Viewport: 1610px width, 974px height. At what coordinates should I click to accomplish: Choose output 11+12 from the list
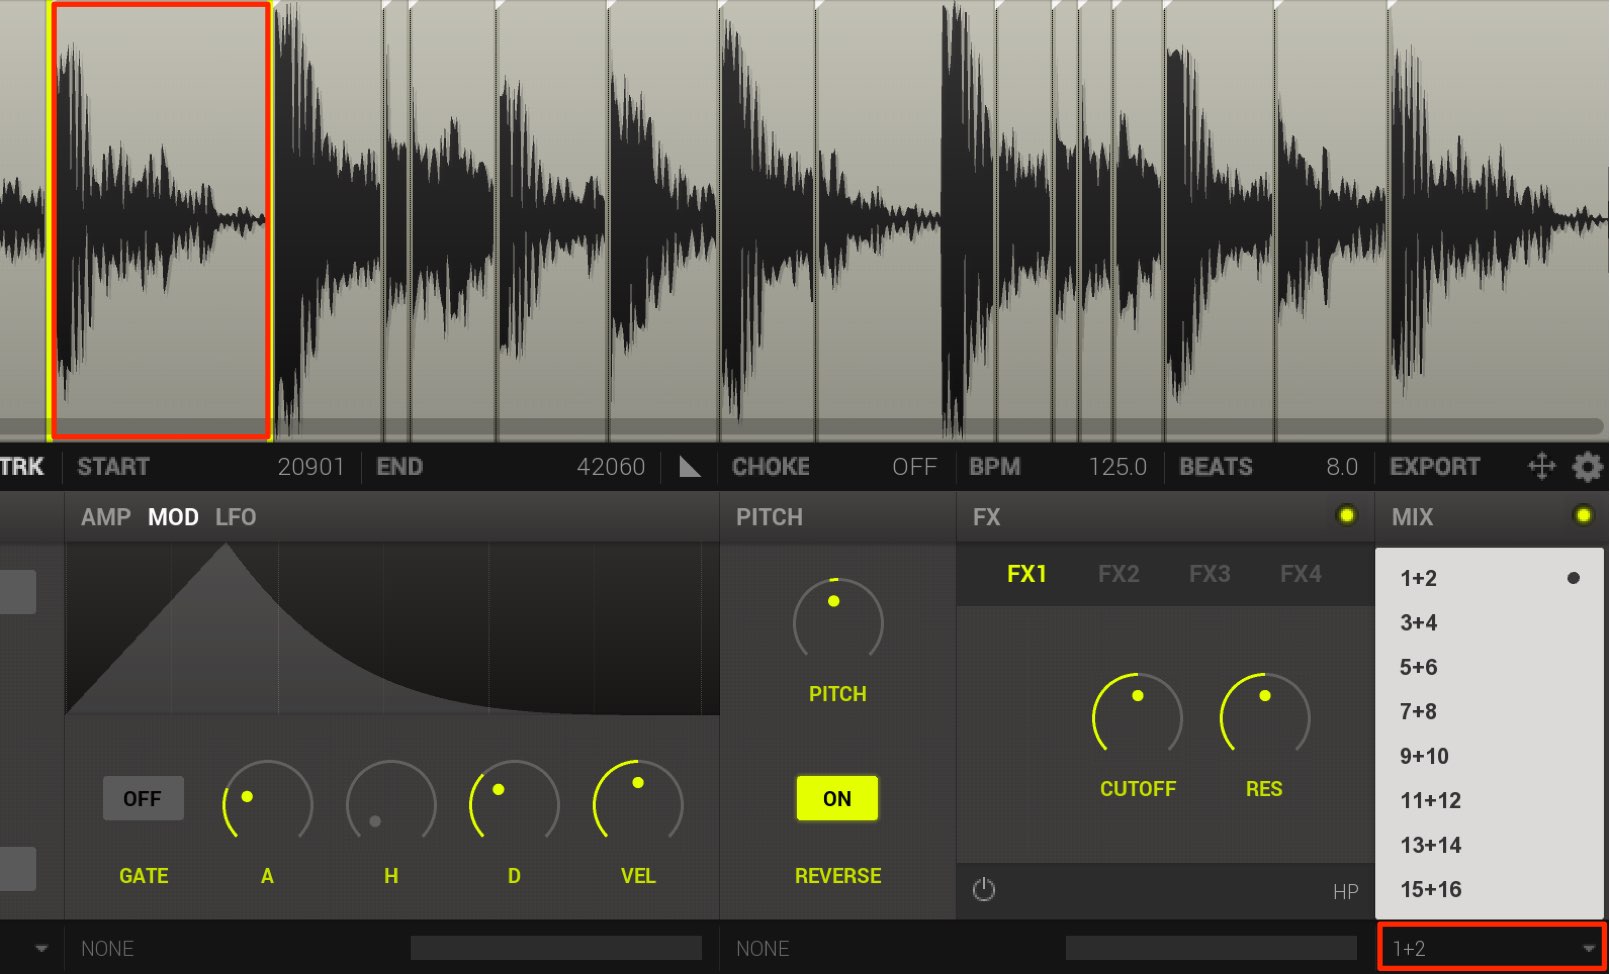click(x=1490, y=800)
